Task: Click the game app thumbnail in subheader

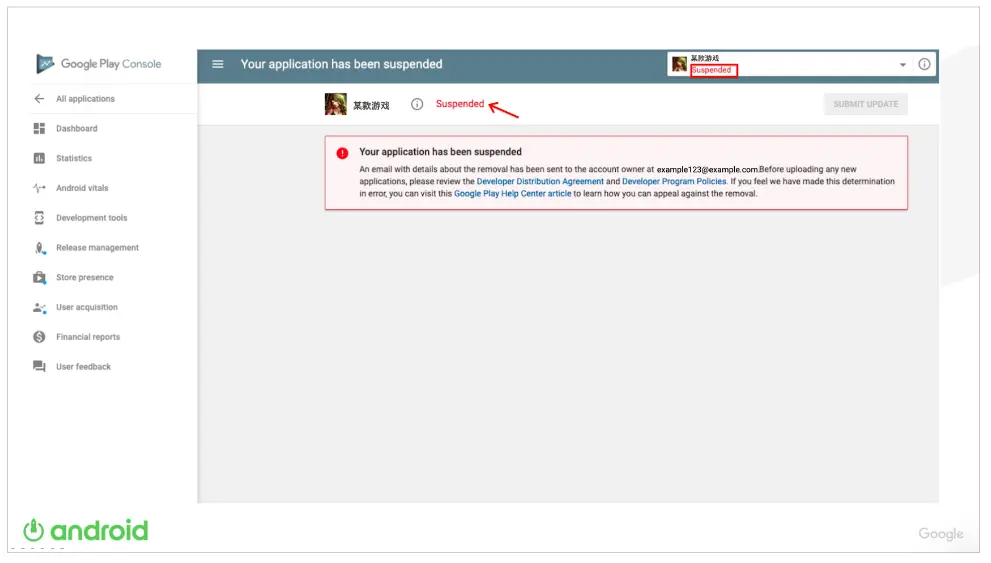Action: (336, 104)
